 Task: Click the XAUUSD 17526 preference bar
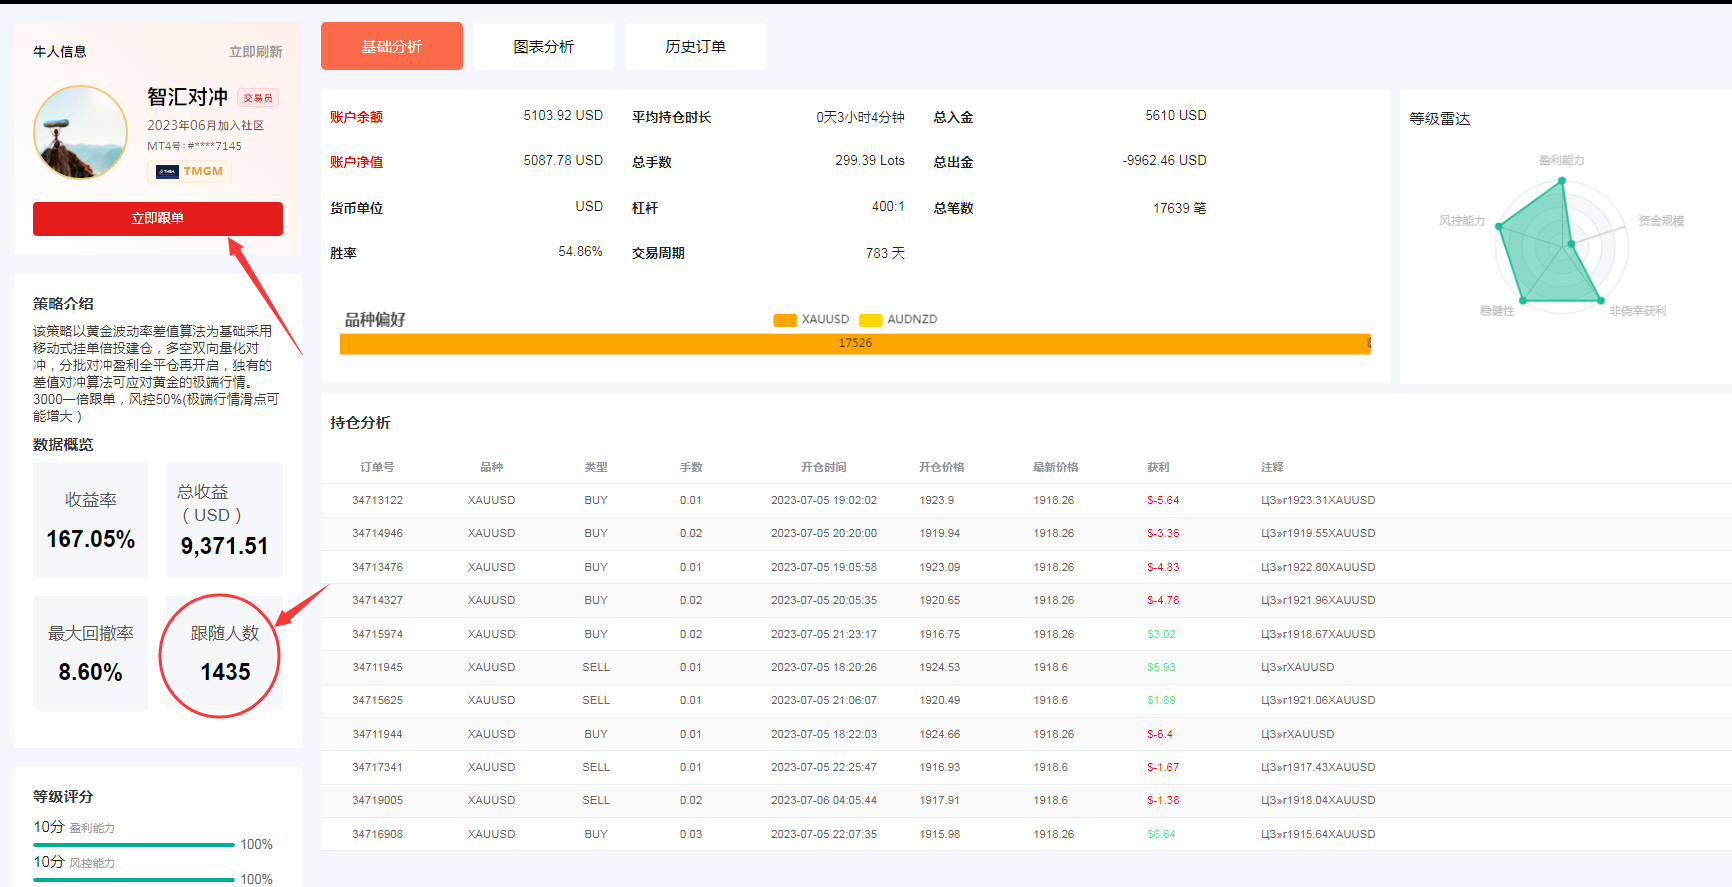pos(855,343)
